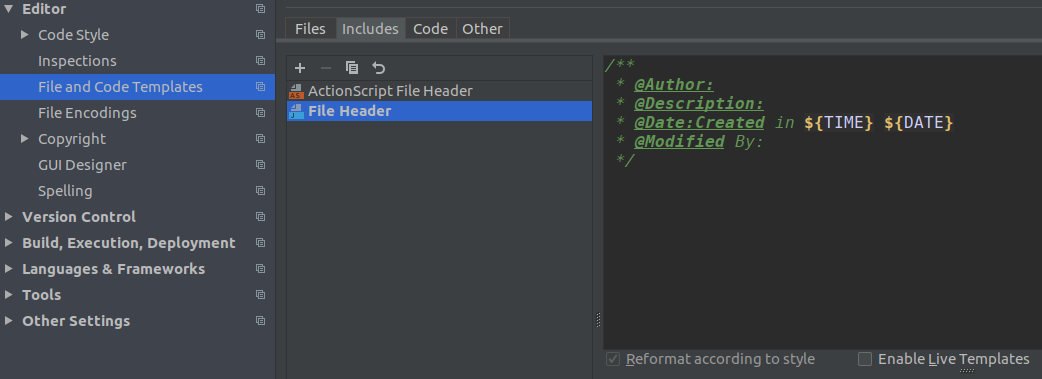The height and width of the screenshot is (379, 1042).
Task: Switch to the Other tab
Action: pyautogui.click(x=482, y=29)
